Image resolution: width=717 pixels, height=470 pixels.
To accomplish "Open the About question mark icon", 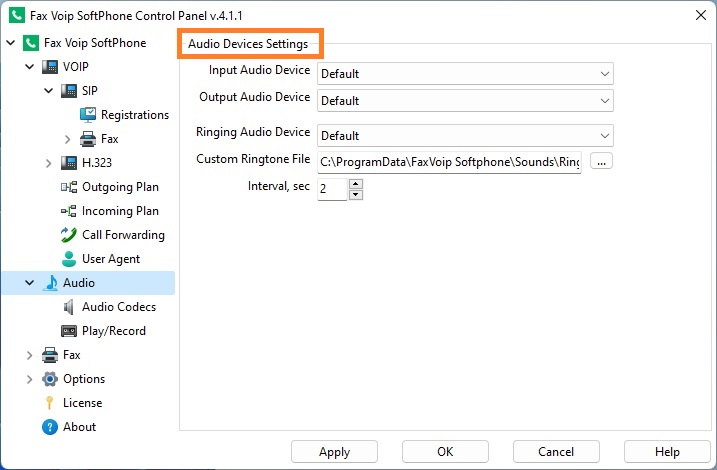I will (49, 427).
